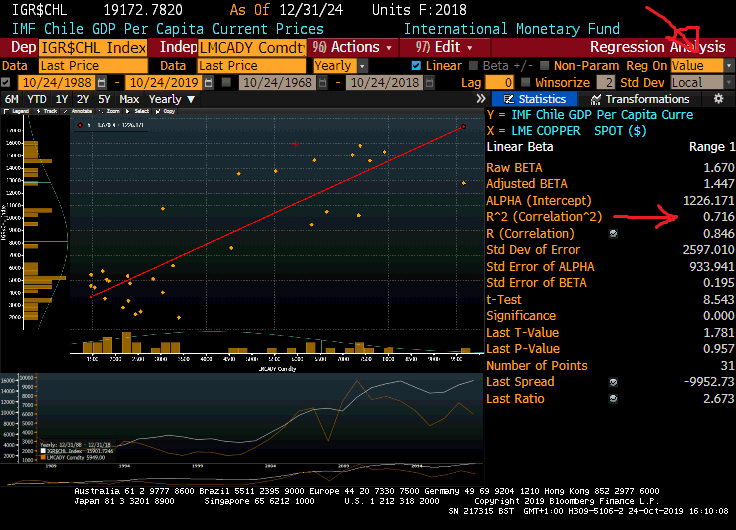Image resolution: width=736 pixels, height=530 pixels.
Task: Click ALPHA (Intercept) value 1226.171
Action: 708,200
